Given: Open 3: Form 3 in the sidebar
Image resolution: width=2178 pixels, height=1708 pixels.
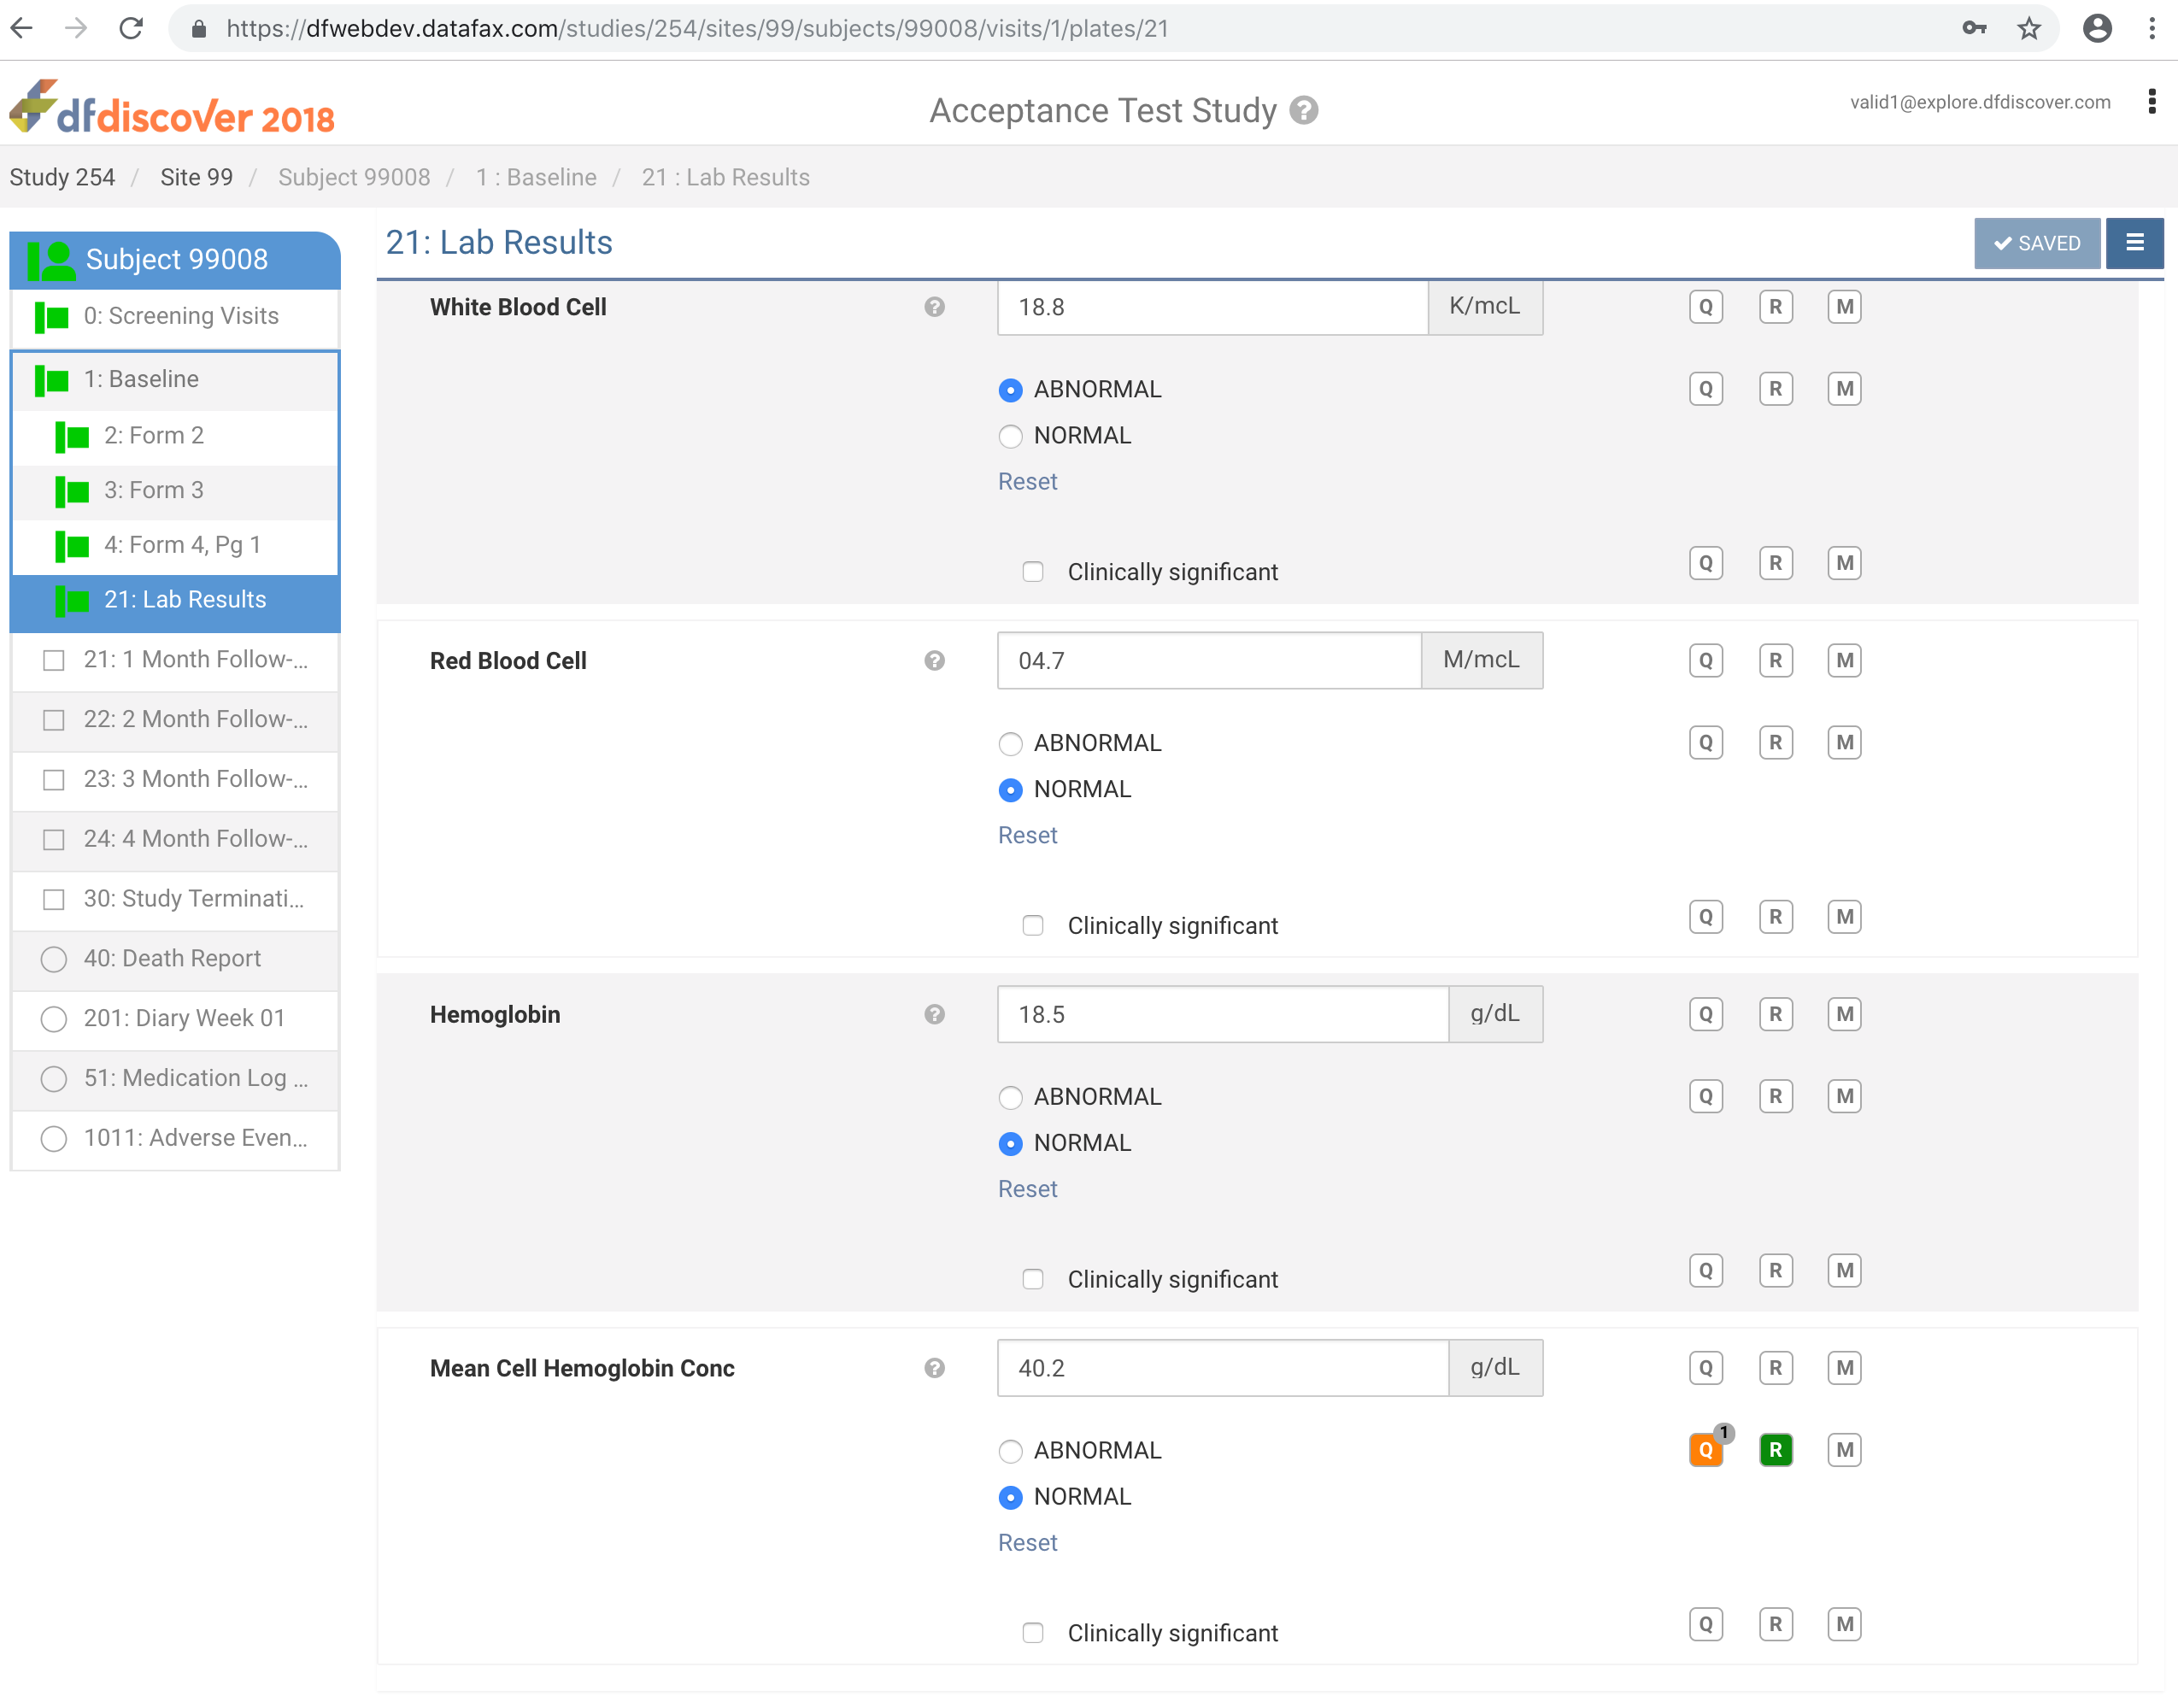Looking at the screenshot, I should click(153, 490).
